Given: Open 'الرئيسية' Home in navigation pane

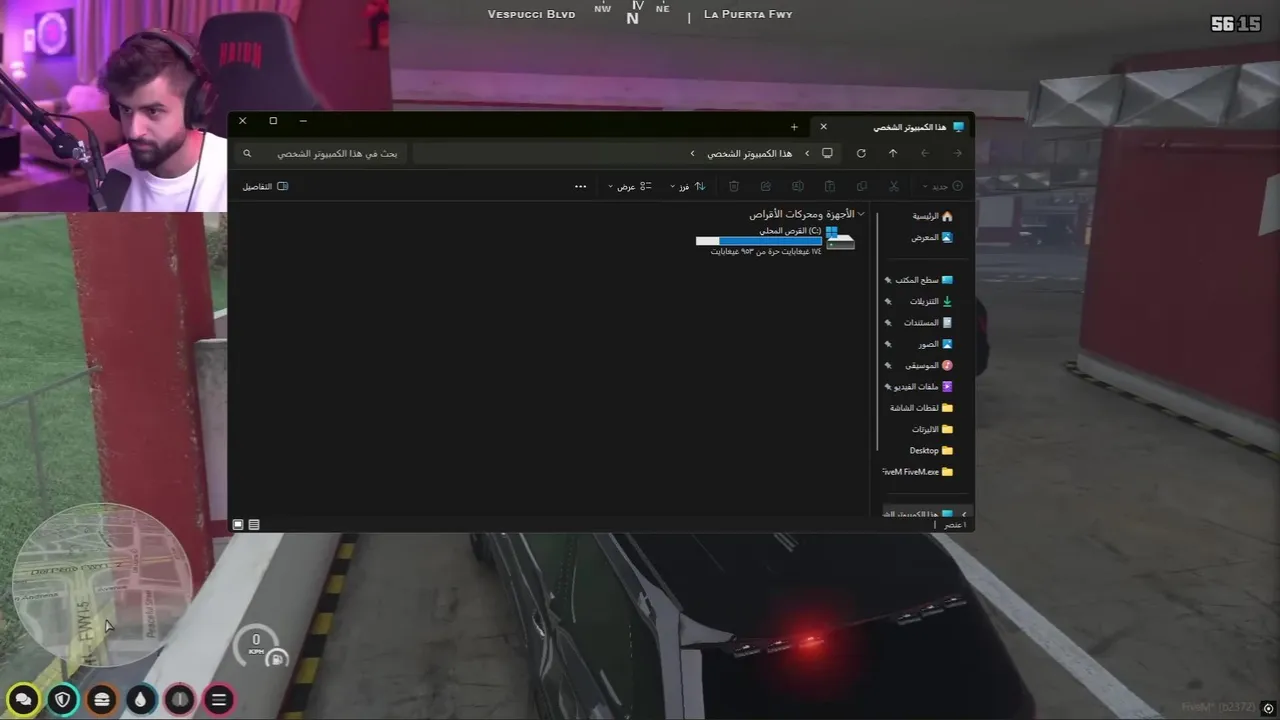Looking at the screenshot, I should coord(932,216).
